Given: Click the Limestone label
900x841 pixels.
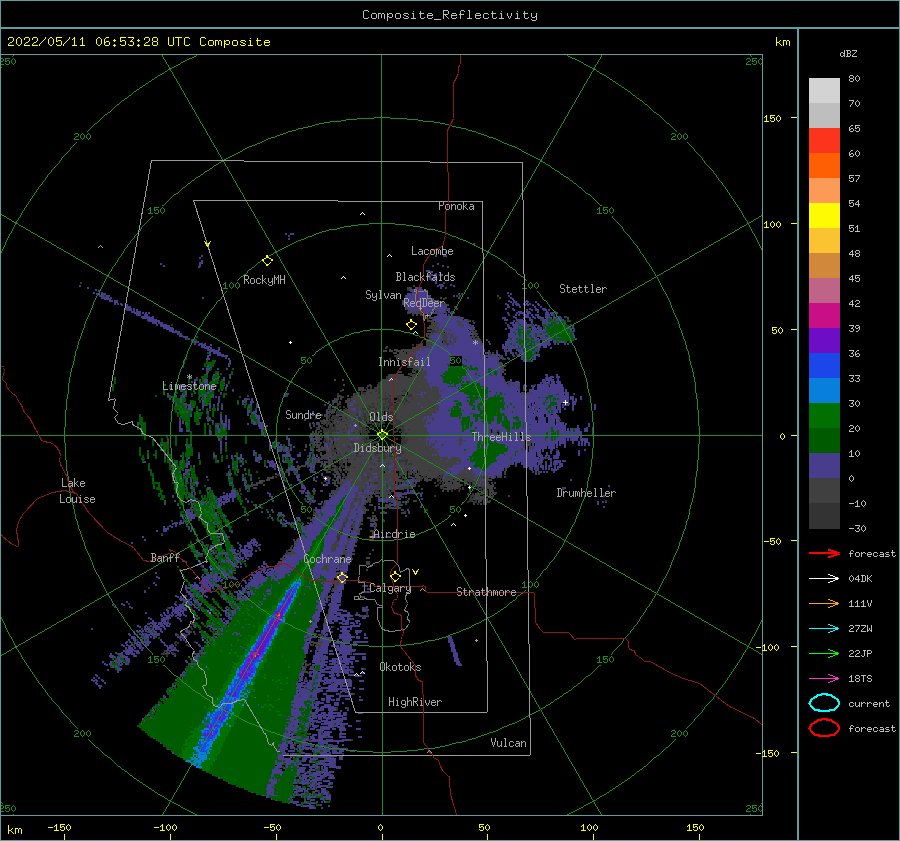Looking at the screenshot, I should click(x=189, y=386).
